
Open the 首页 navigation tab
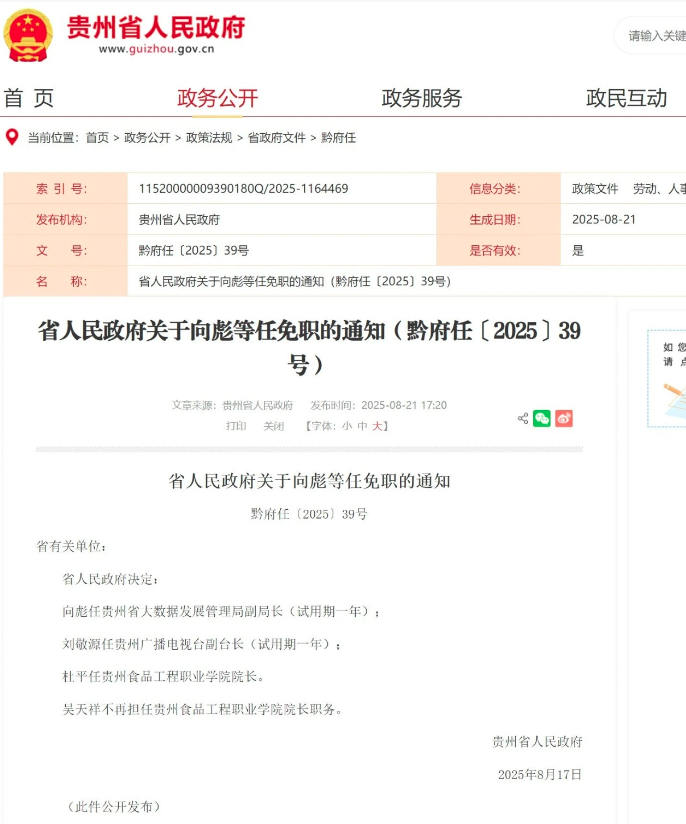click(x=28, y=98)
